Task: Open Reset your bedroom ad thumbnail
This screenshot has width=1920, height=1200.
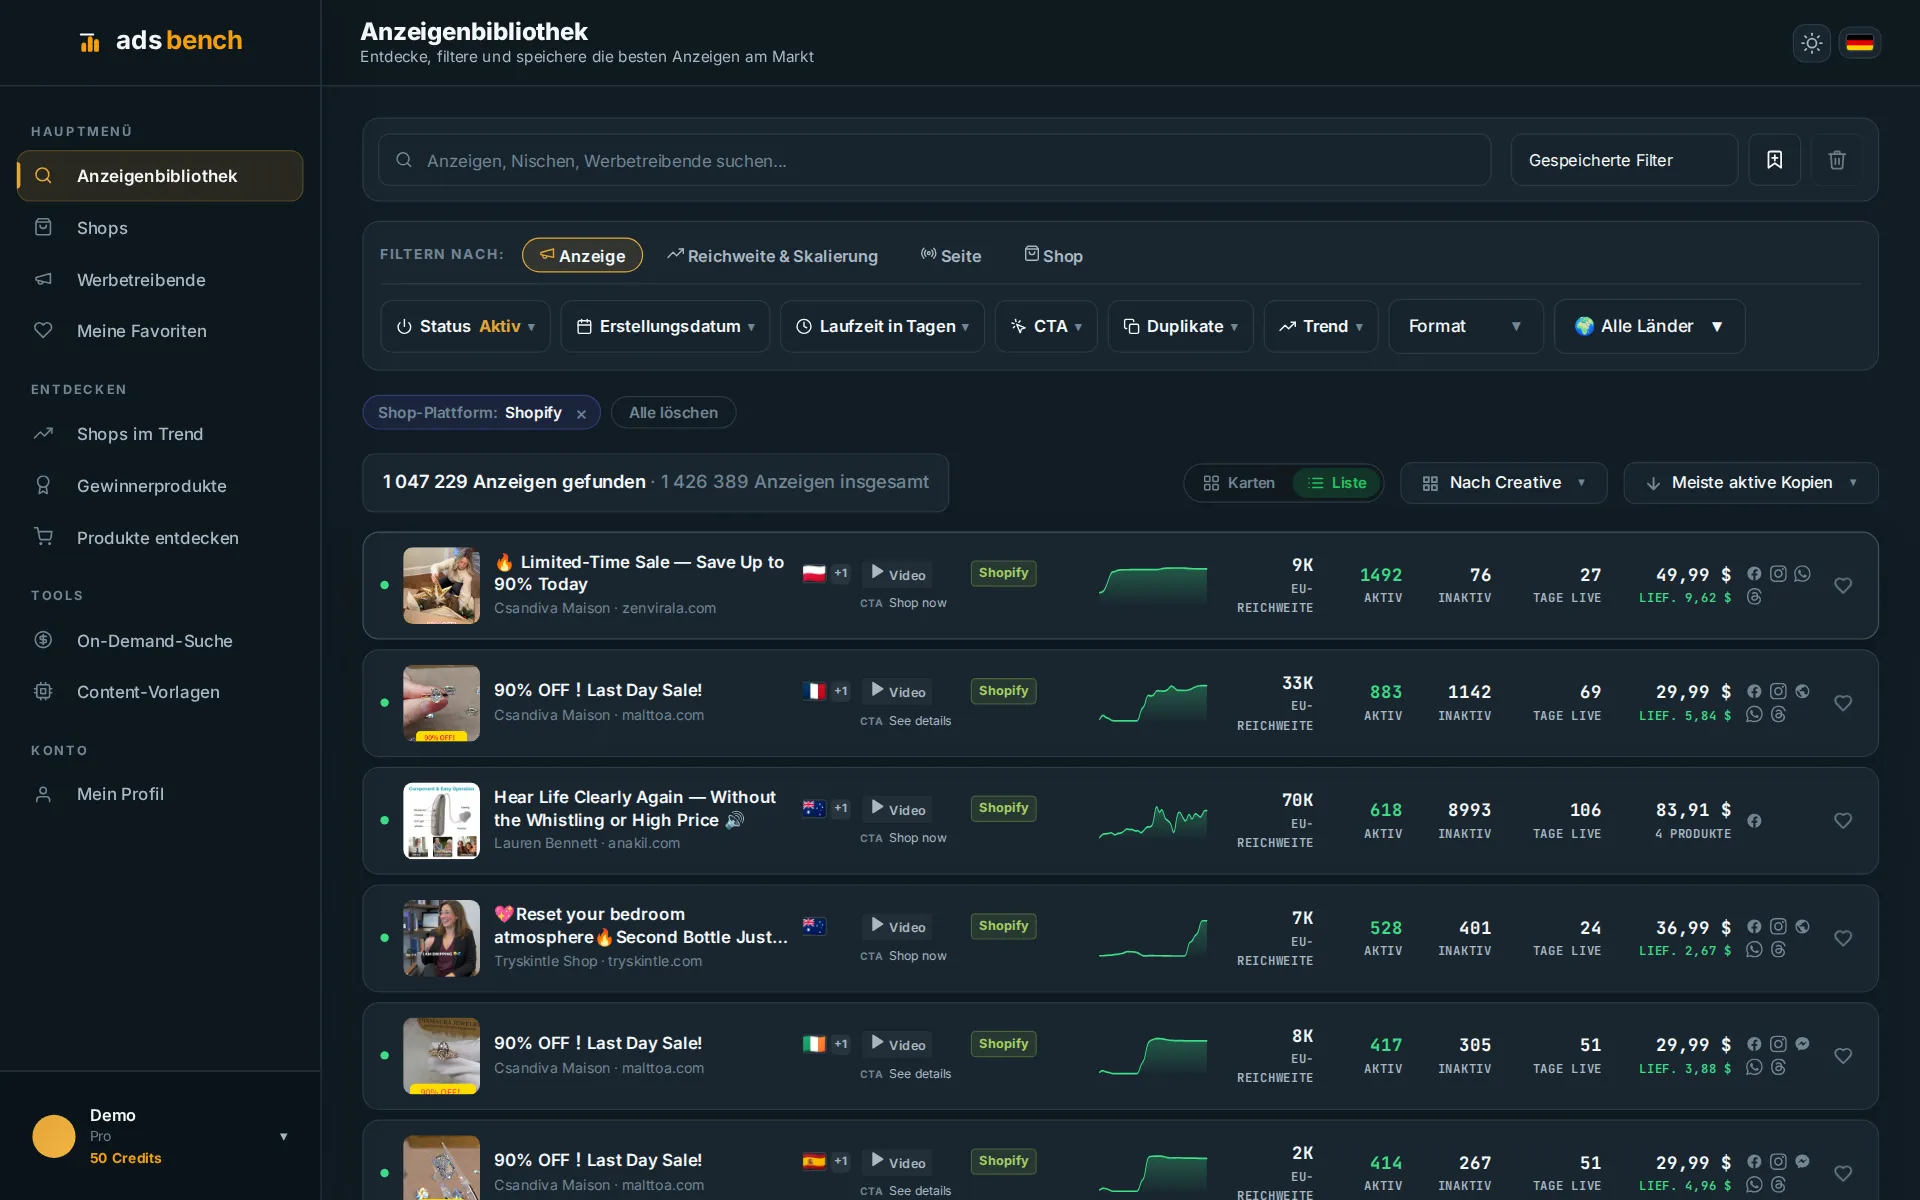Action: [x=441, y=939]
